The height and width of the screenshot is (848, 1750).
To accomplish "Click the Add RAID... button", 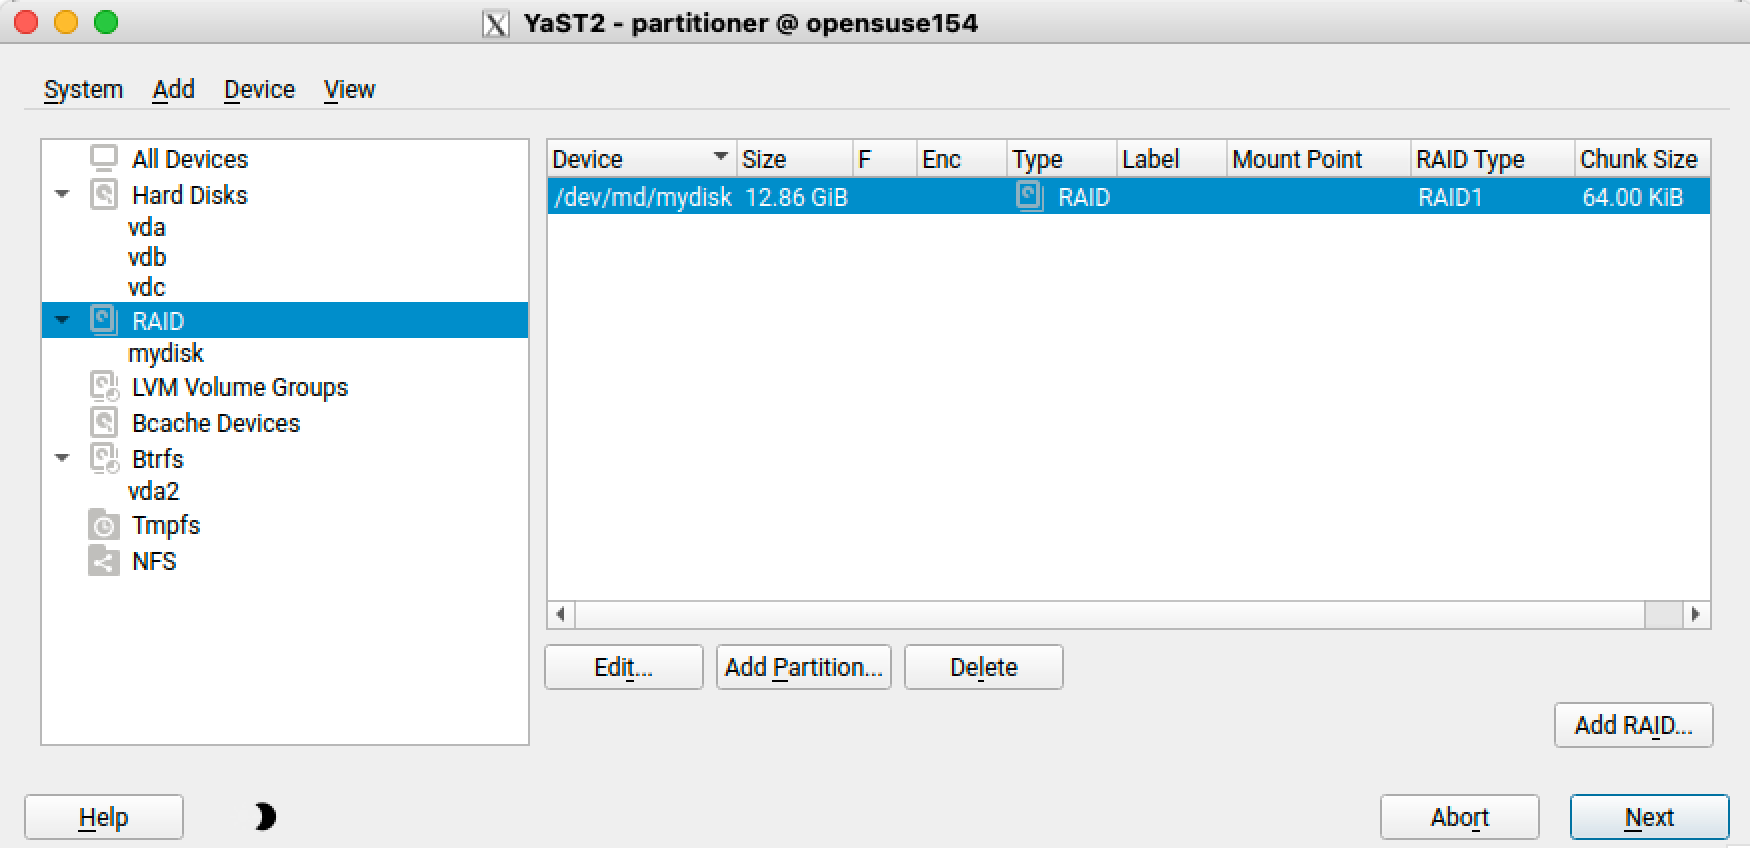I will (1634, 725).
